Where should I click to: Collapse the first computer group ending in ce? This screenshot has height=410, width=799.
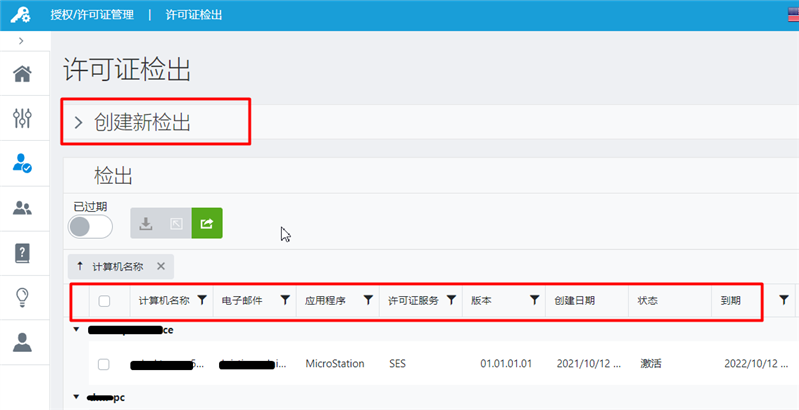[76, 330]
